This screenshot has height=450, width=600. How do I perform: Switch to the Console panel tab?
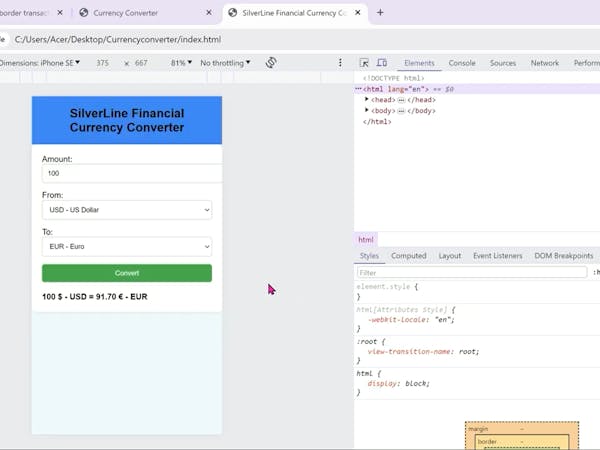[462, 63]
